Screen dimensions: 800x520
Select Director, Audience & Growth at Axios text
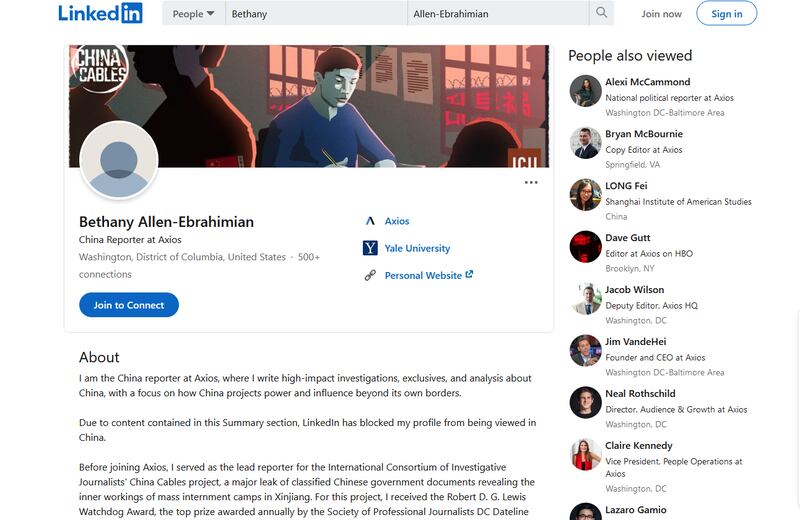coord(676,410)
